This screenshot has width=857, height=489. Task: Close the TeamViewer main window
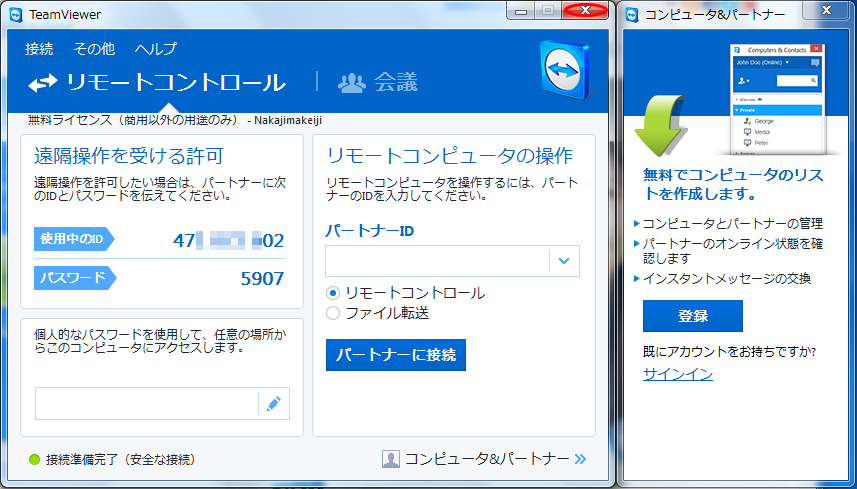tap(585, 10)
